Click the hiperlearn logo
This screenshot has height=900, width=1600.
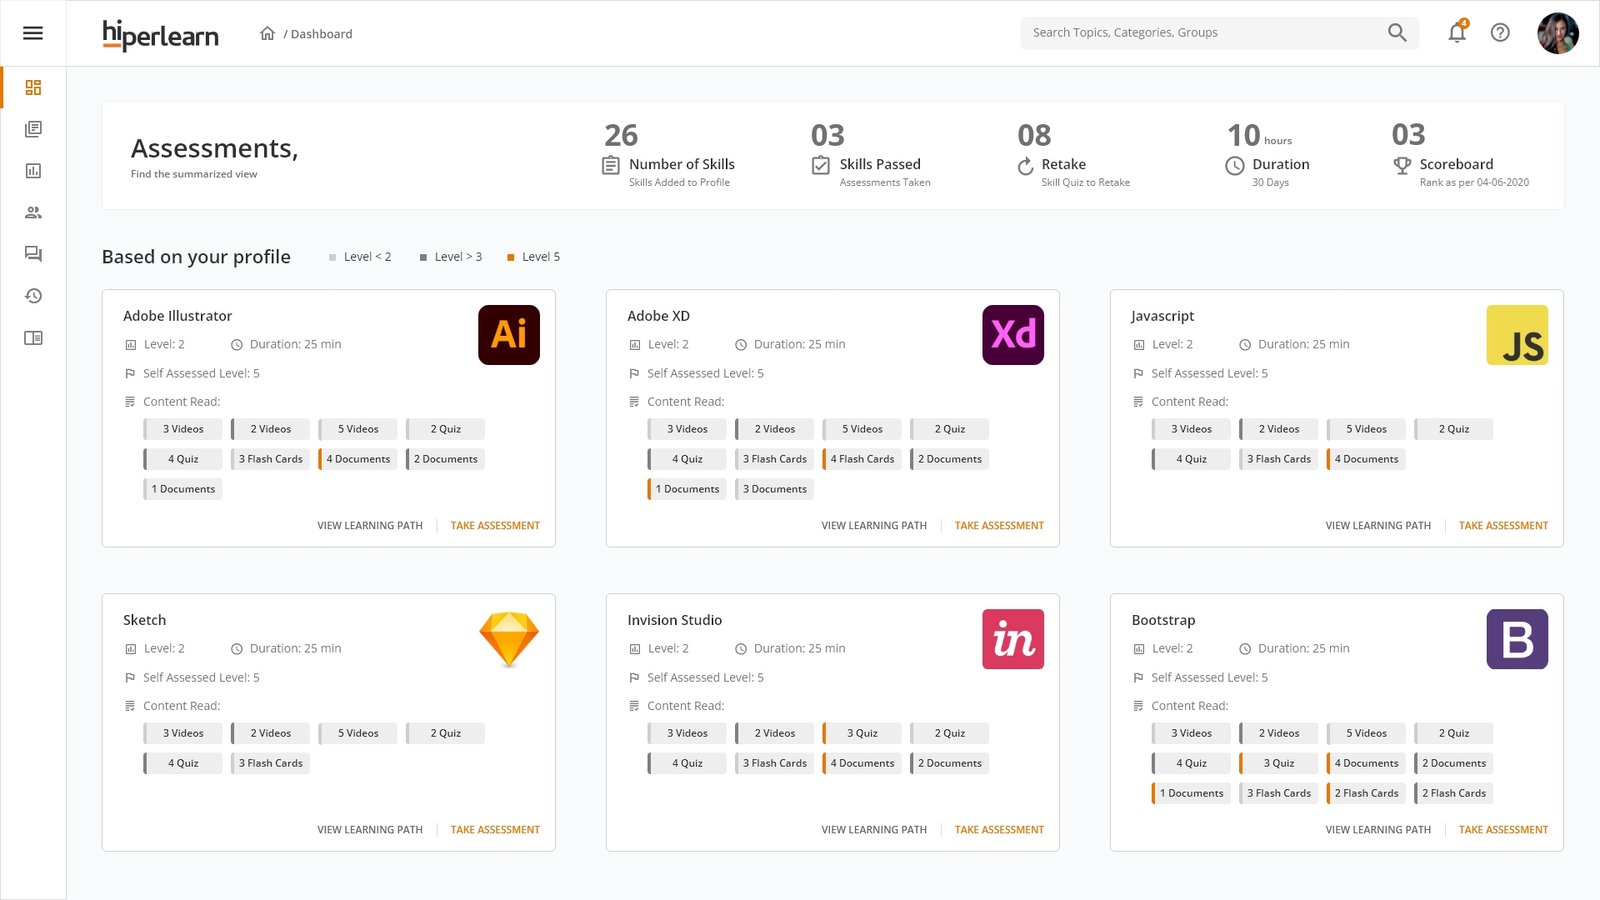pyautogui.click(x=160, y=35)
